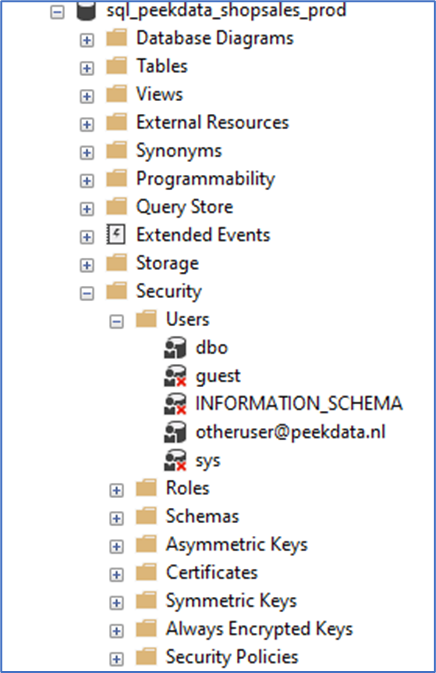Select the otheruser@peekdata.nl user icon
The width and height of the screenshot is (436, 673).
[175, 432]
